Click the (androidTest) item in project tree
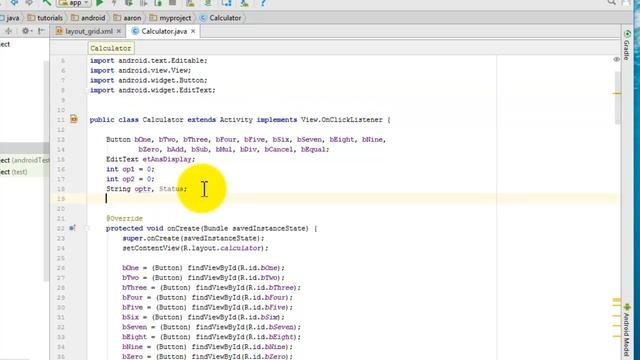640x360 pixels. 24,160
